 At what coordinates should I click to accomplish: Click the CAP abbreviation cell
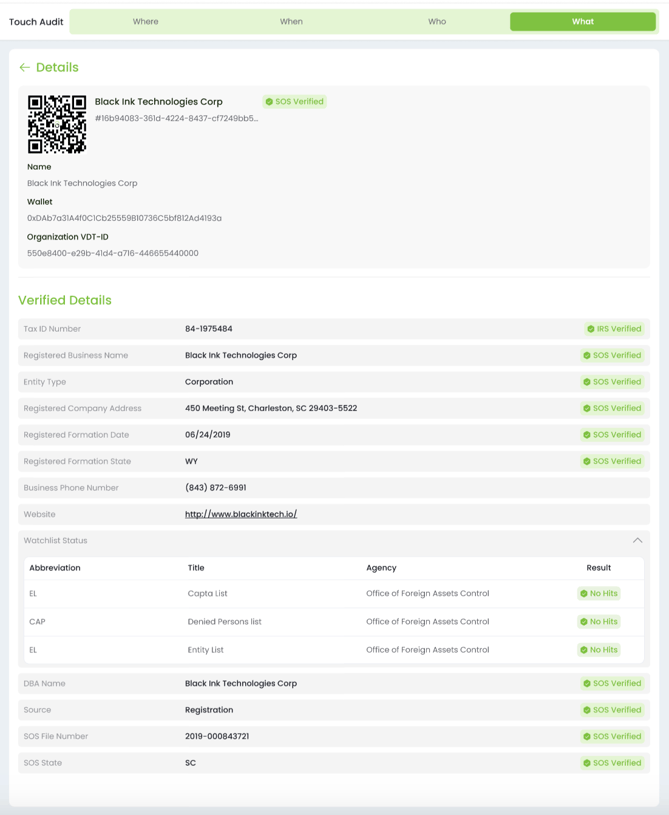[x=37, y=621]
